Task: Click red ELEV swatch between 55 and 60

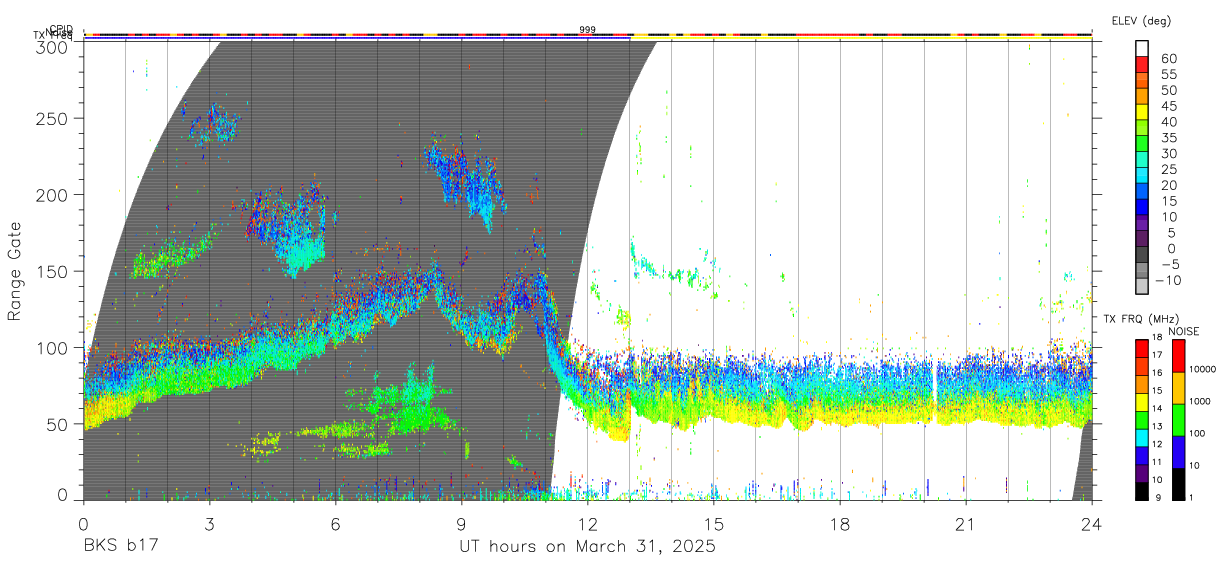Action: [x=1143, y=64]
